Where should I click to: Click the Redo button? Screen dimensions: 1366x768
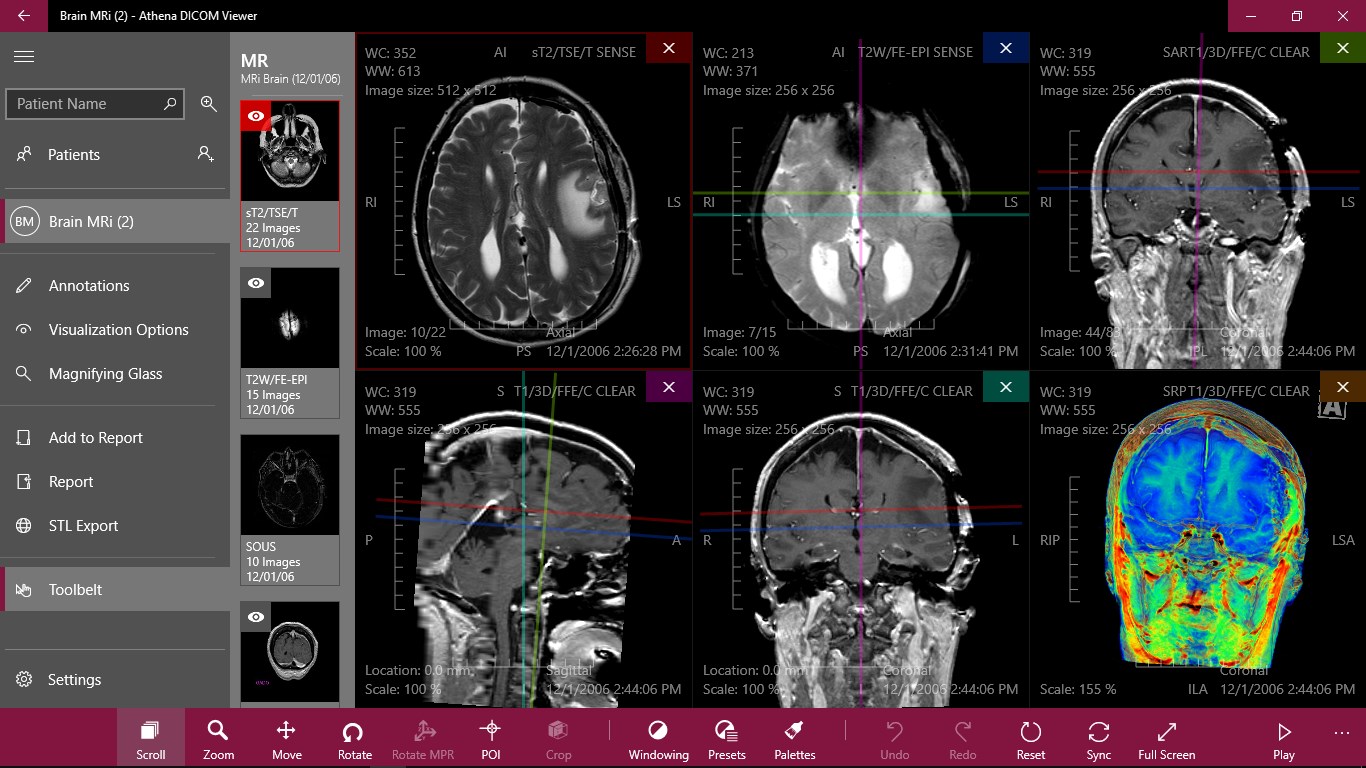[963, 738]
